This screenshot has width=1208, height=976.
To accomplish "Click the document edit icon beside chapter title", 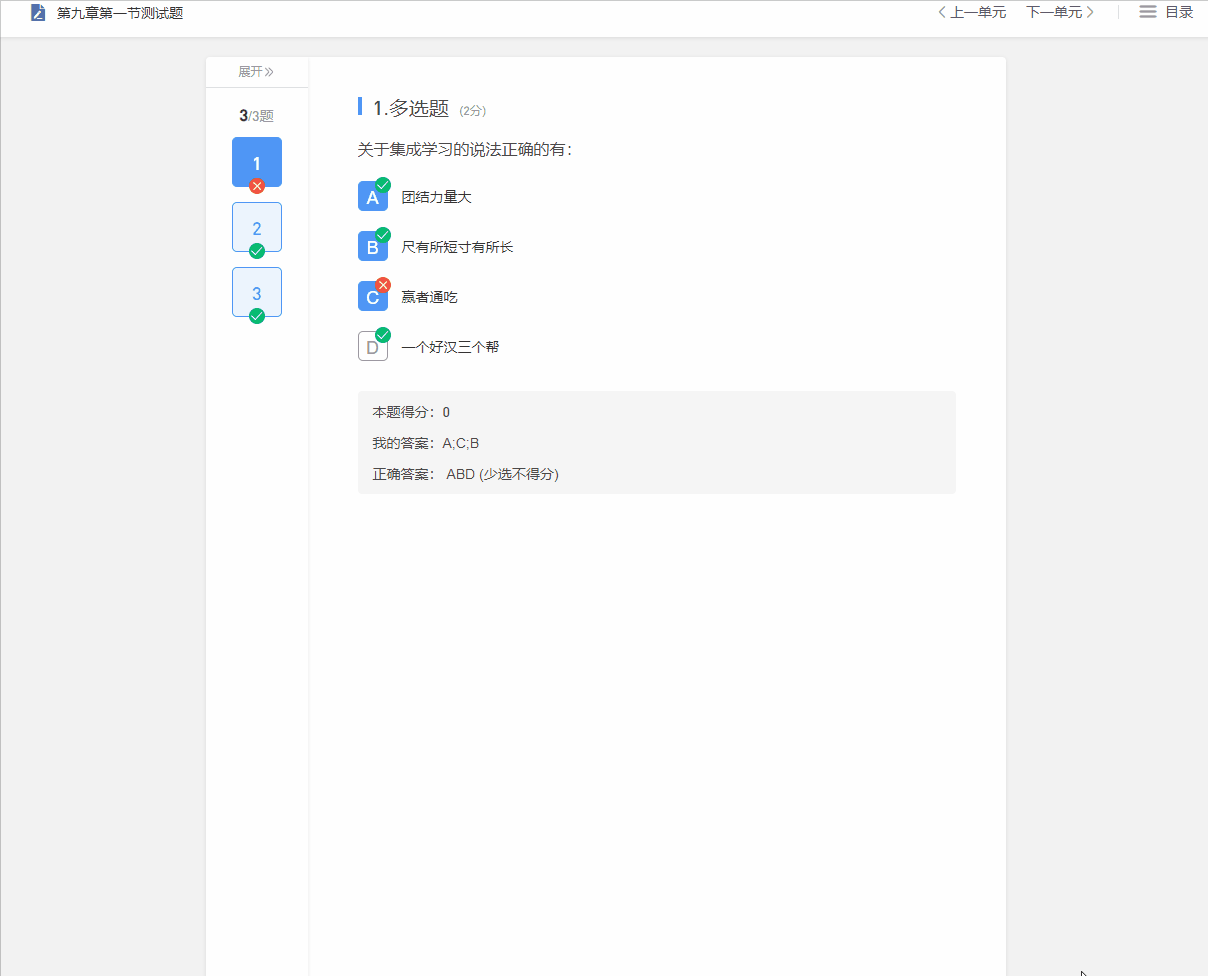I will coord(38,13).
